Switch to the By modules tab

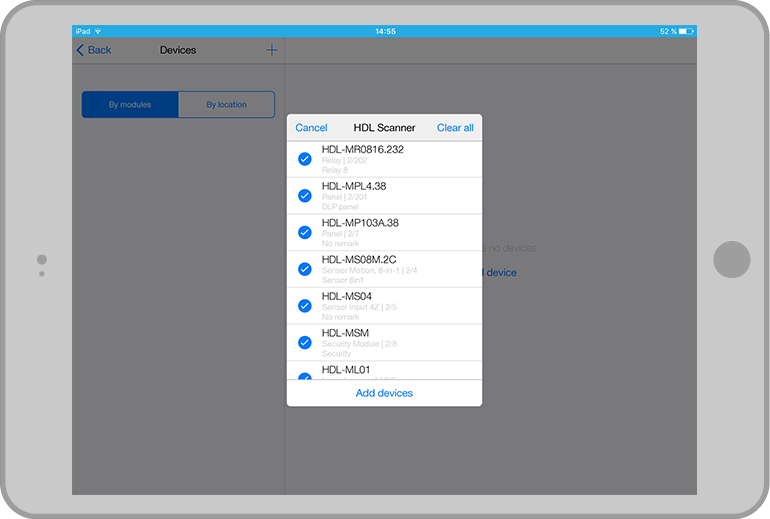tap(130, 105)
